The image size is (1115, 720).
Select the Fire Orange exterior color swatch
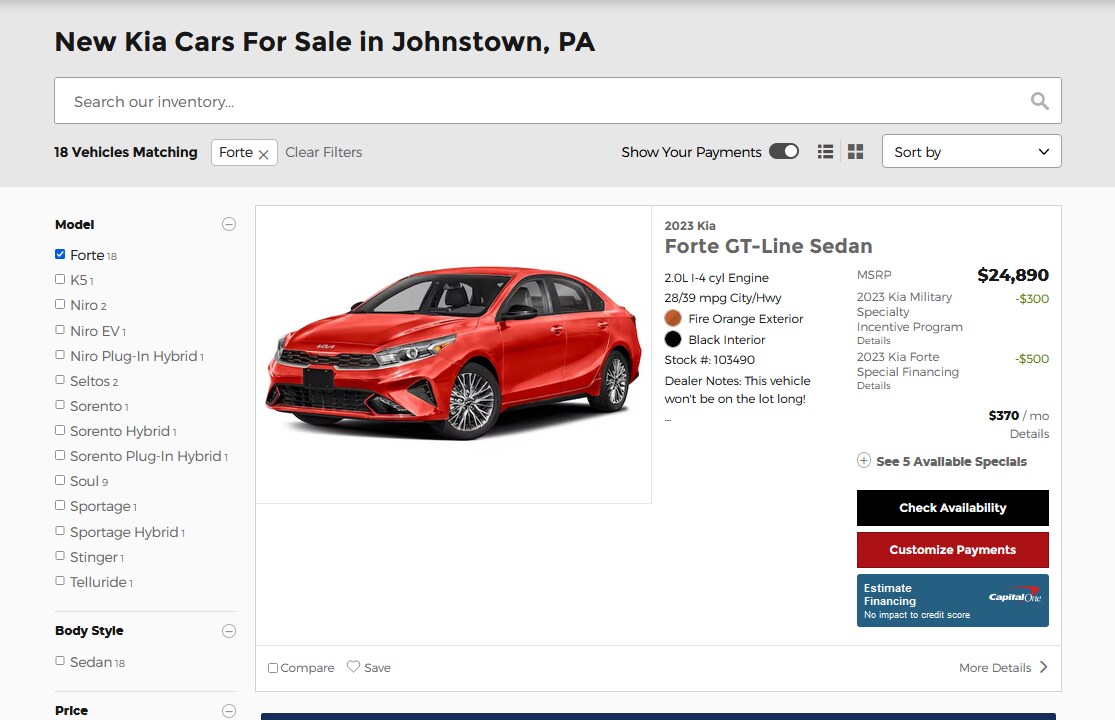tap(672, 318)
